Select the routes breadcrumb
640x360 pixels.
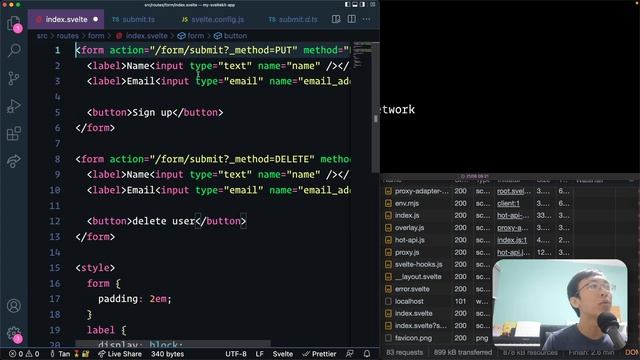(x=67, y=36)
